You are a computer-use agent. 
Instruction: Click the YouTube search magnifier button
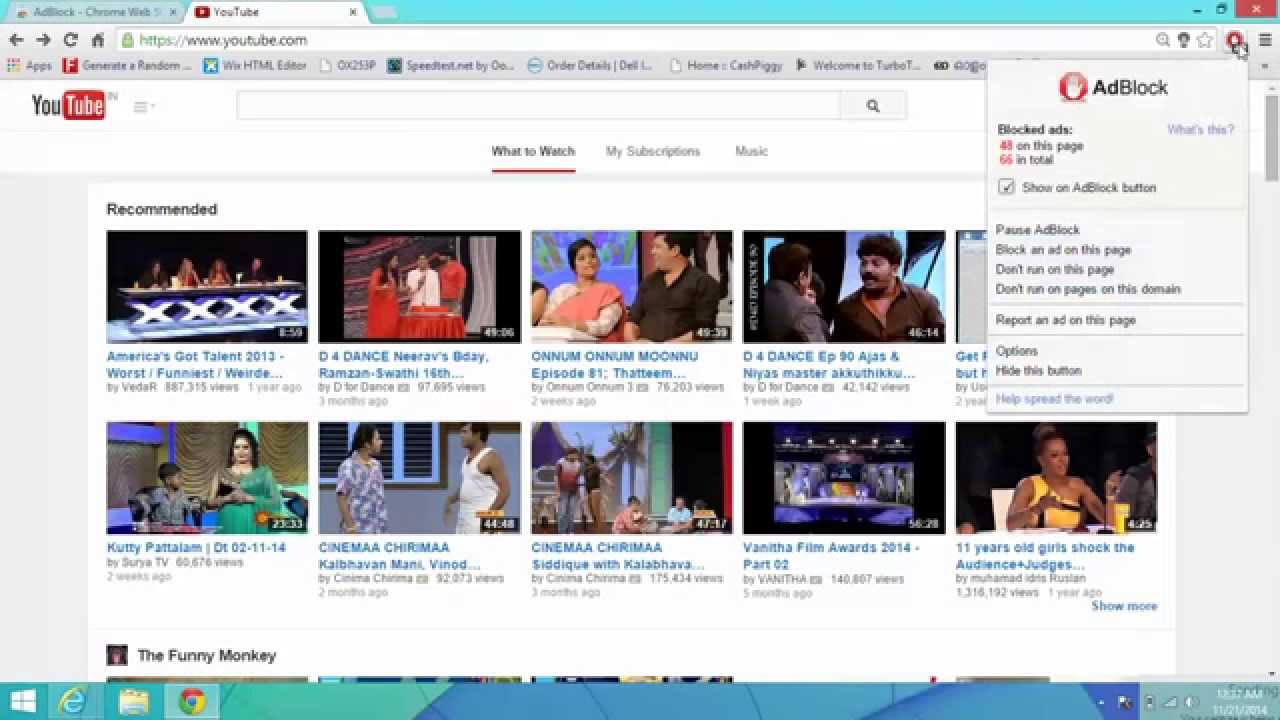pyautogui.click(x=873, y=105)
